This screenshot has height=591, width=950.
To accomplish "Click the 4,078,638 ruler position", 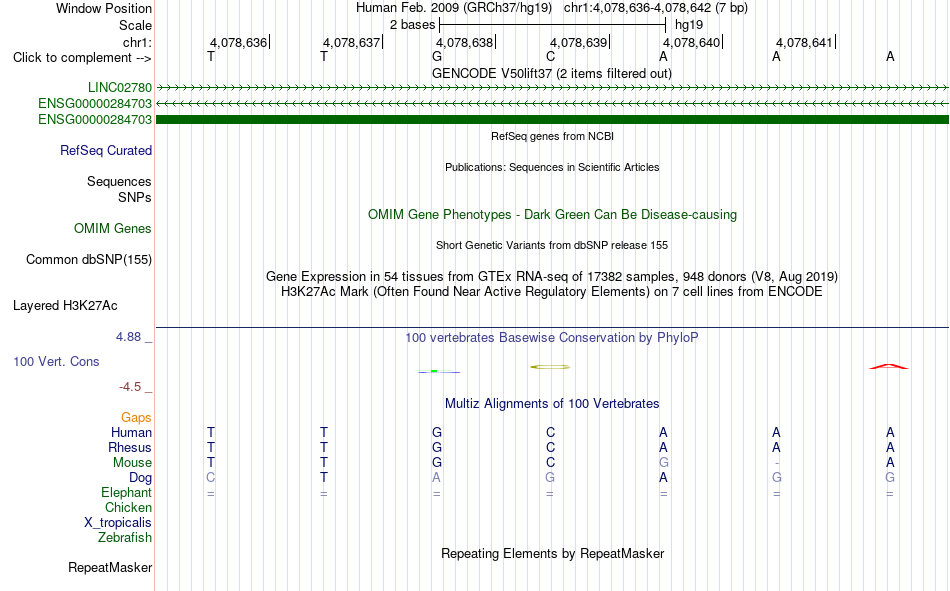I will click(465, 42).
